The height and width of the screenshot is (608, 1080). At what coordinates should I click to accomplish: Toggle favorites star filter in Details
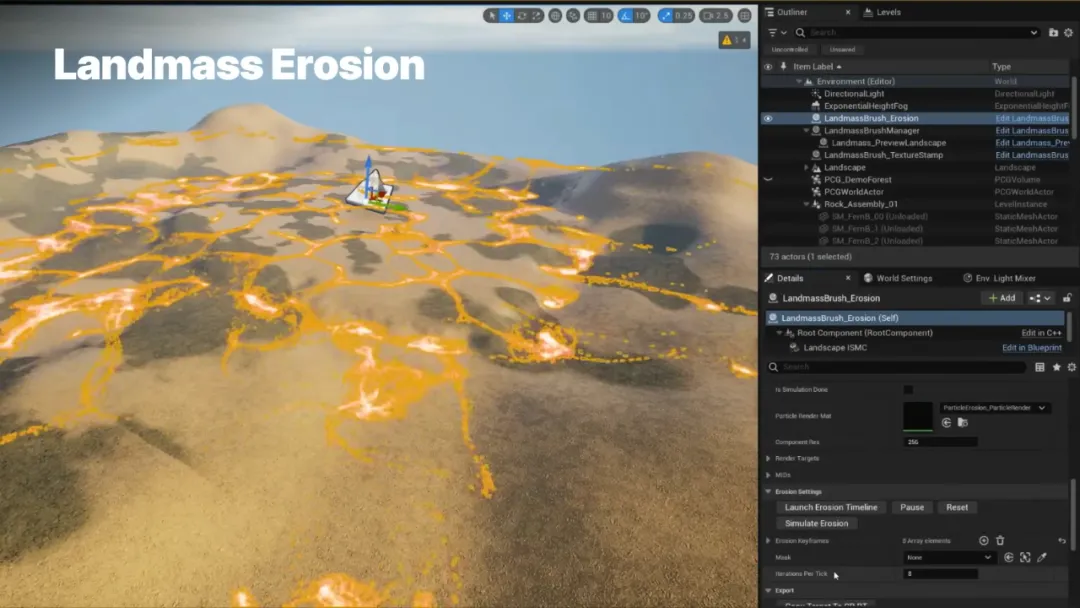(1056, 367)
